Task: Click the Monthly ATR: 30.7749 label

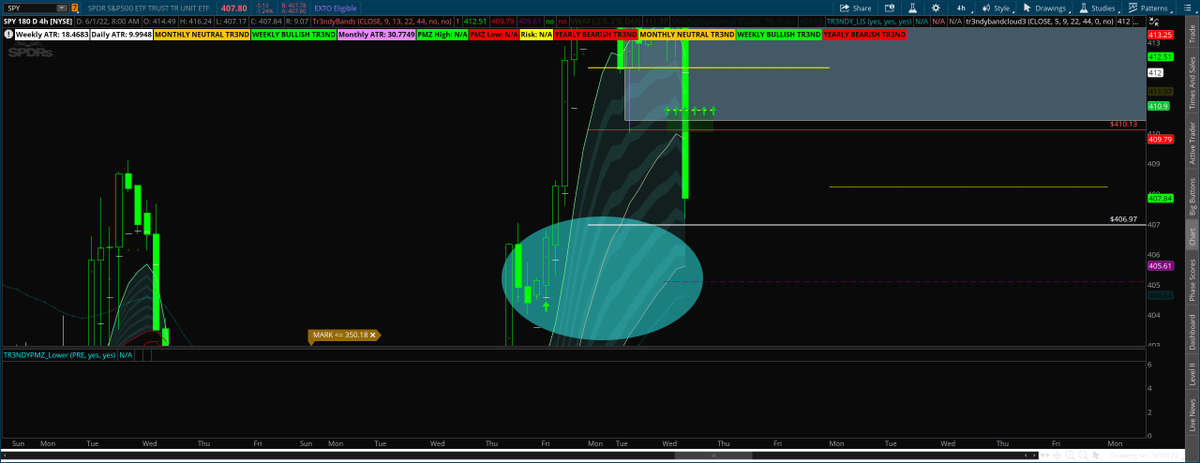Action: [376, 34]
